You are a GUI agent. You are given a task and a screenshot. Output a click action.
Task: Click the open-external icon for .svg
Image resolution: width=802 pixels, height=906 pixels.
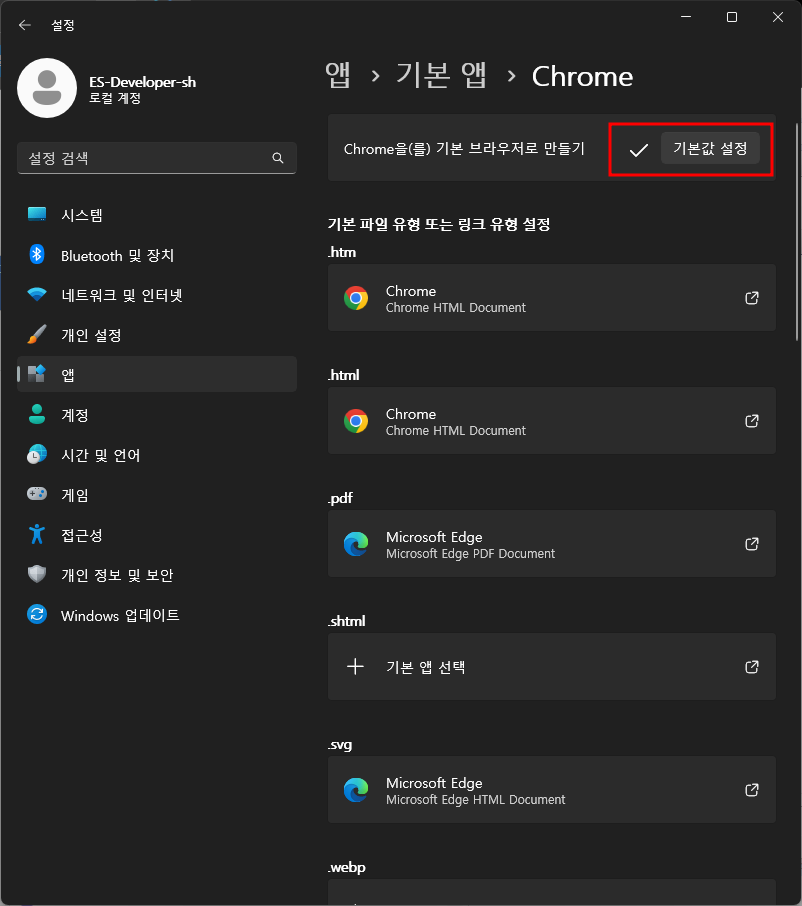click(x=752, y=790)
